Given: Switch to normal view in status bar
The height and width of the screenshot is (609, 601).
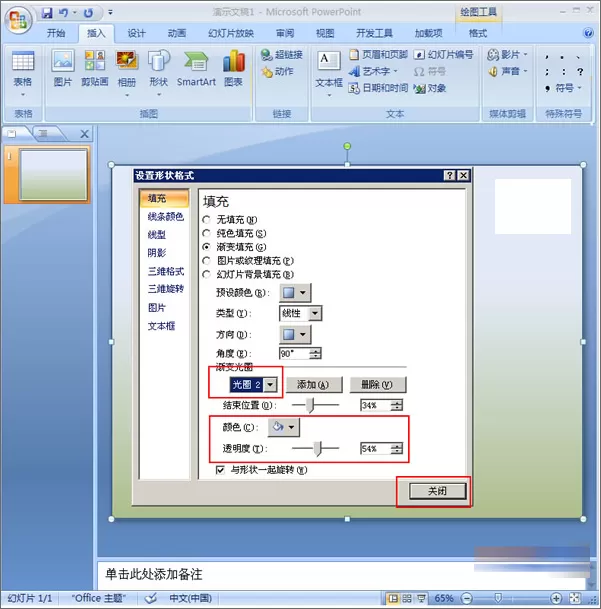Looking at the screenshot, I should coord(393,599).
